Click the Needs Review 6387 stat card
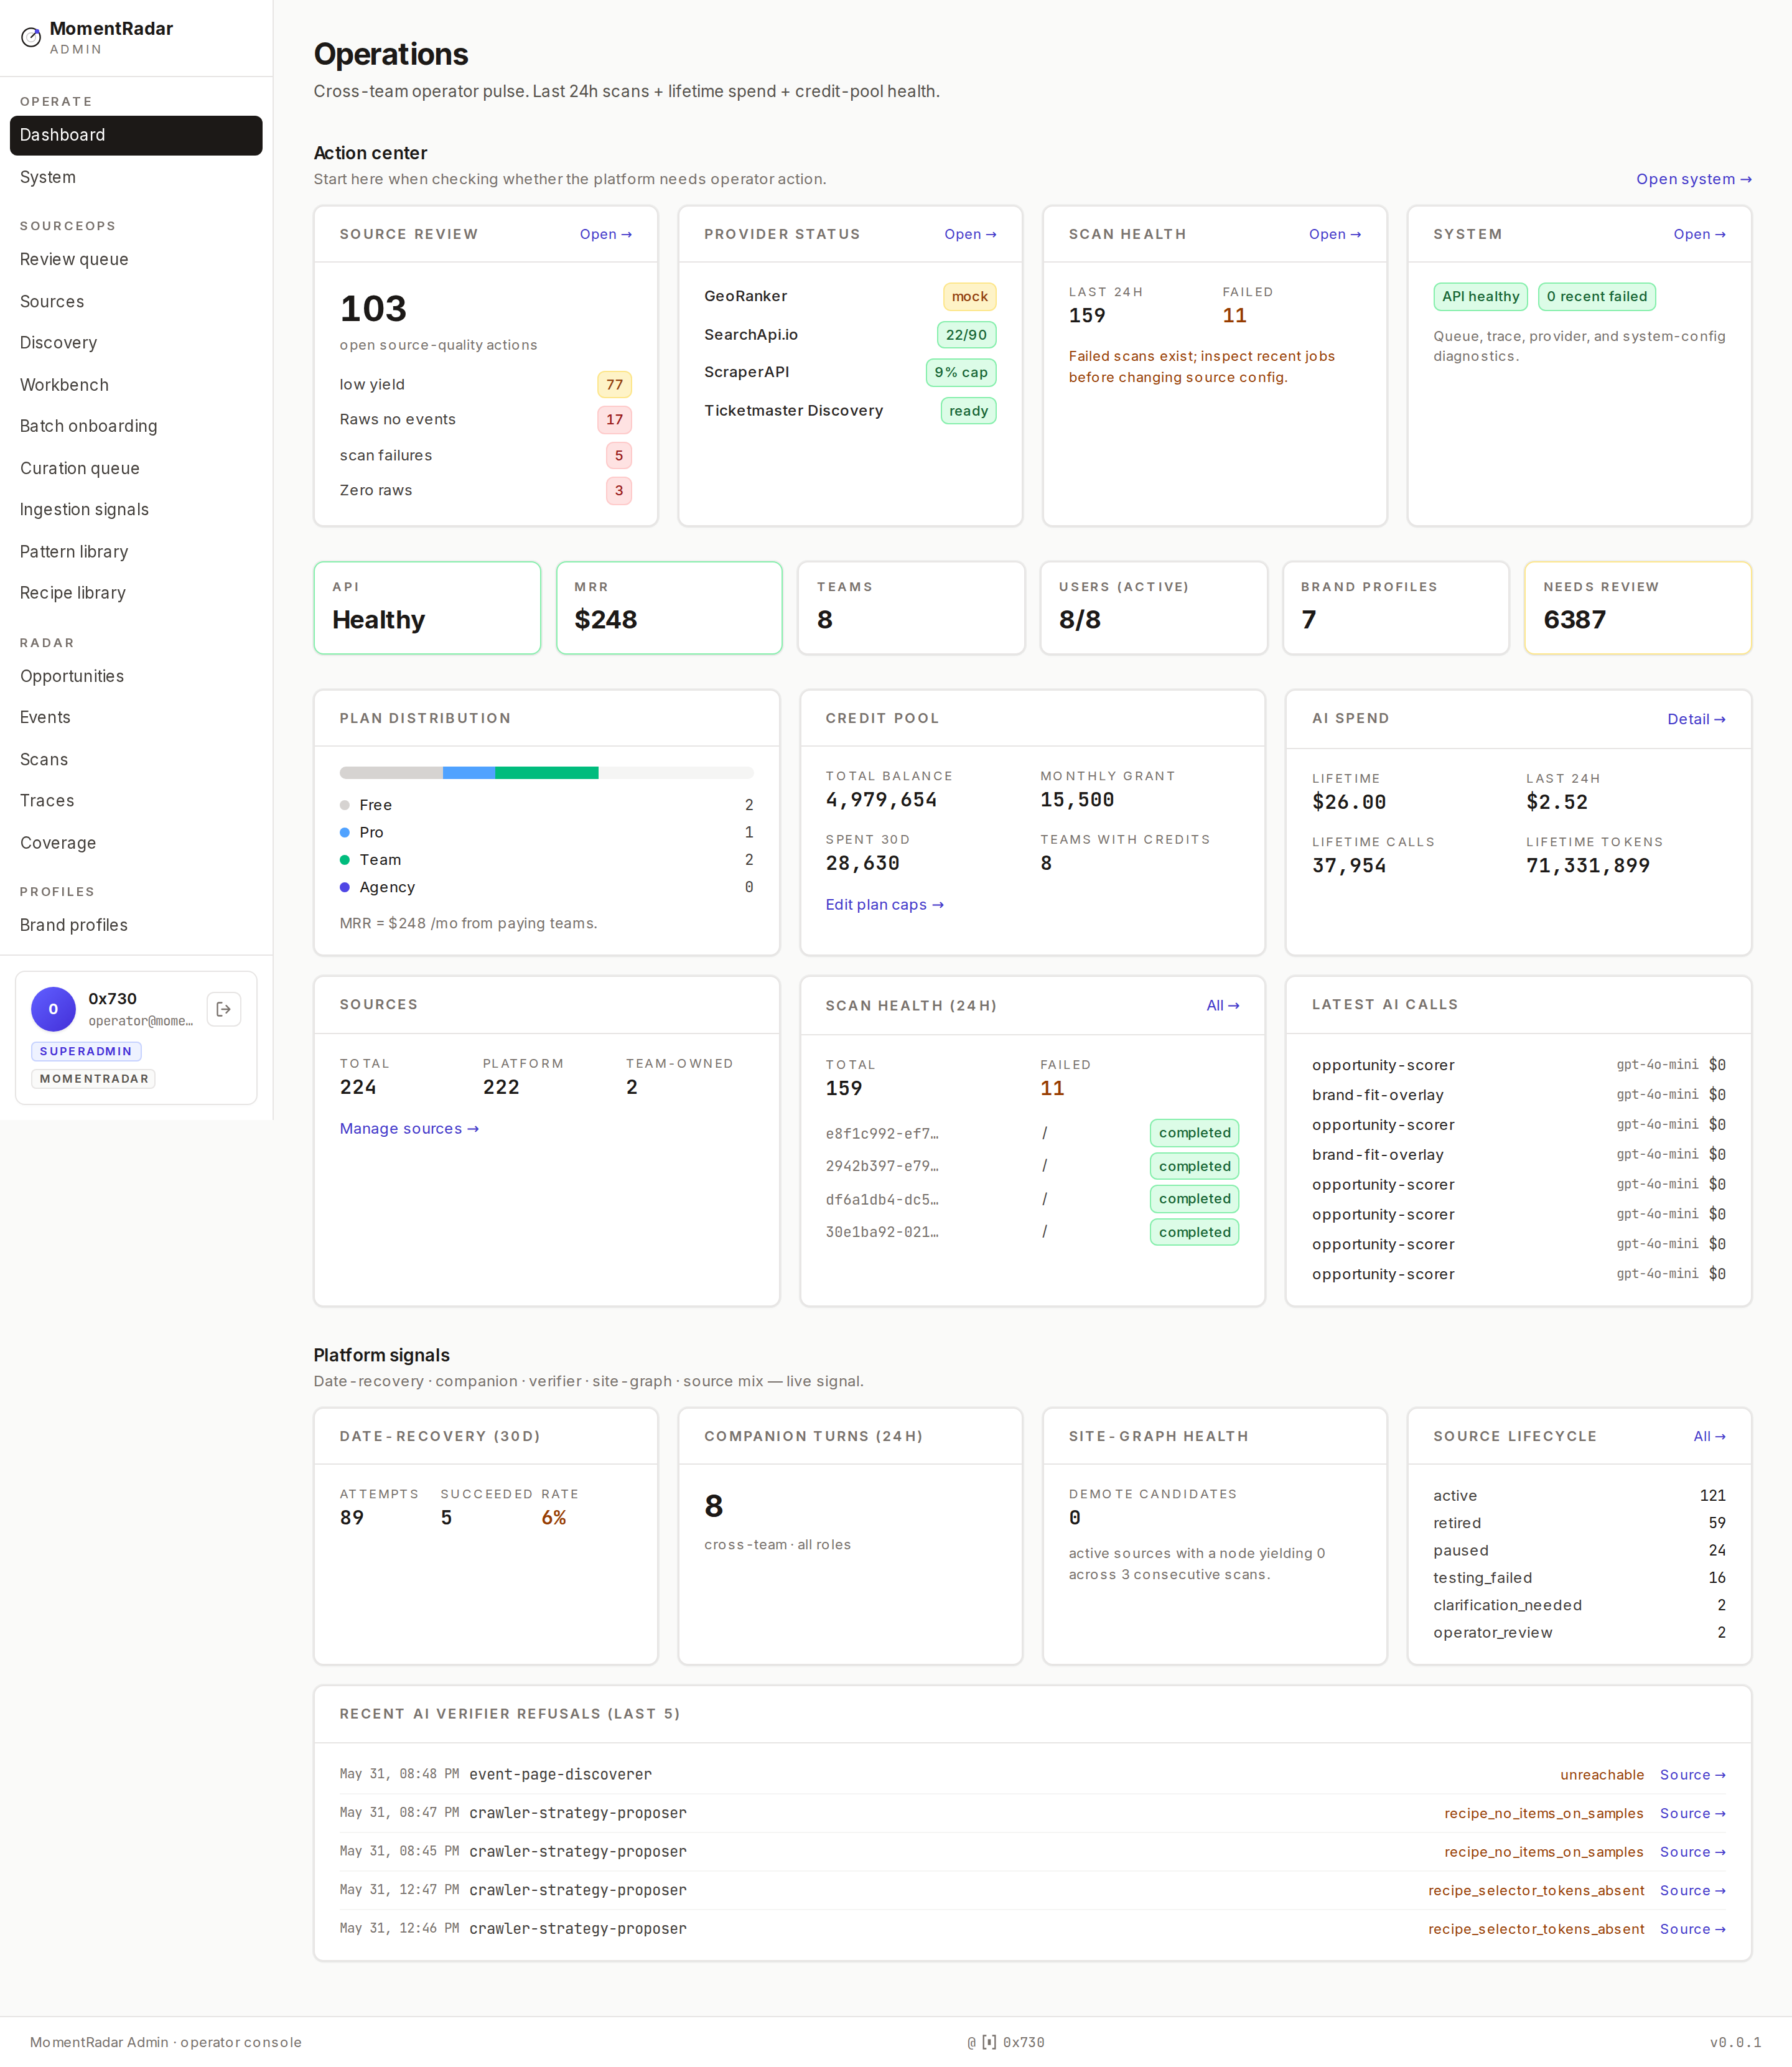The height and width of the screenshot is (2067, 1792). pos(1637,608)
